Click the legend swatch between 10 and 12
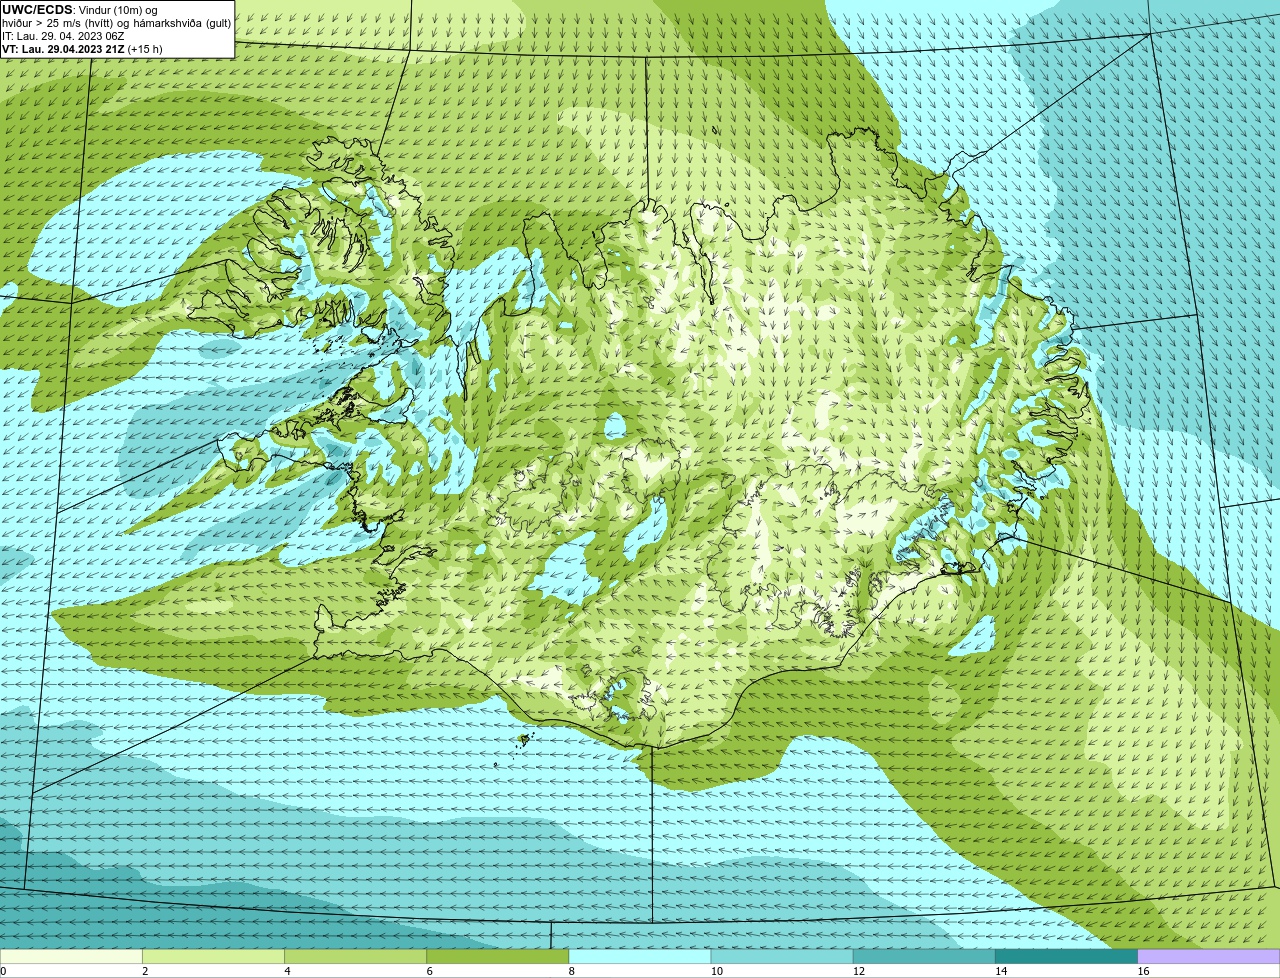The width and height of the screenshot is (1280, 978). [x=782, y=956]
